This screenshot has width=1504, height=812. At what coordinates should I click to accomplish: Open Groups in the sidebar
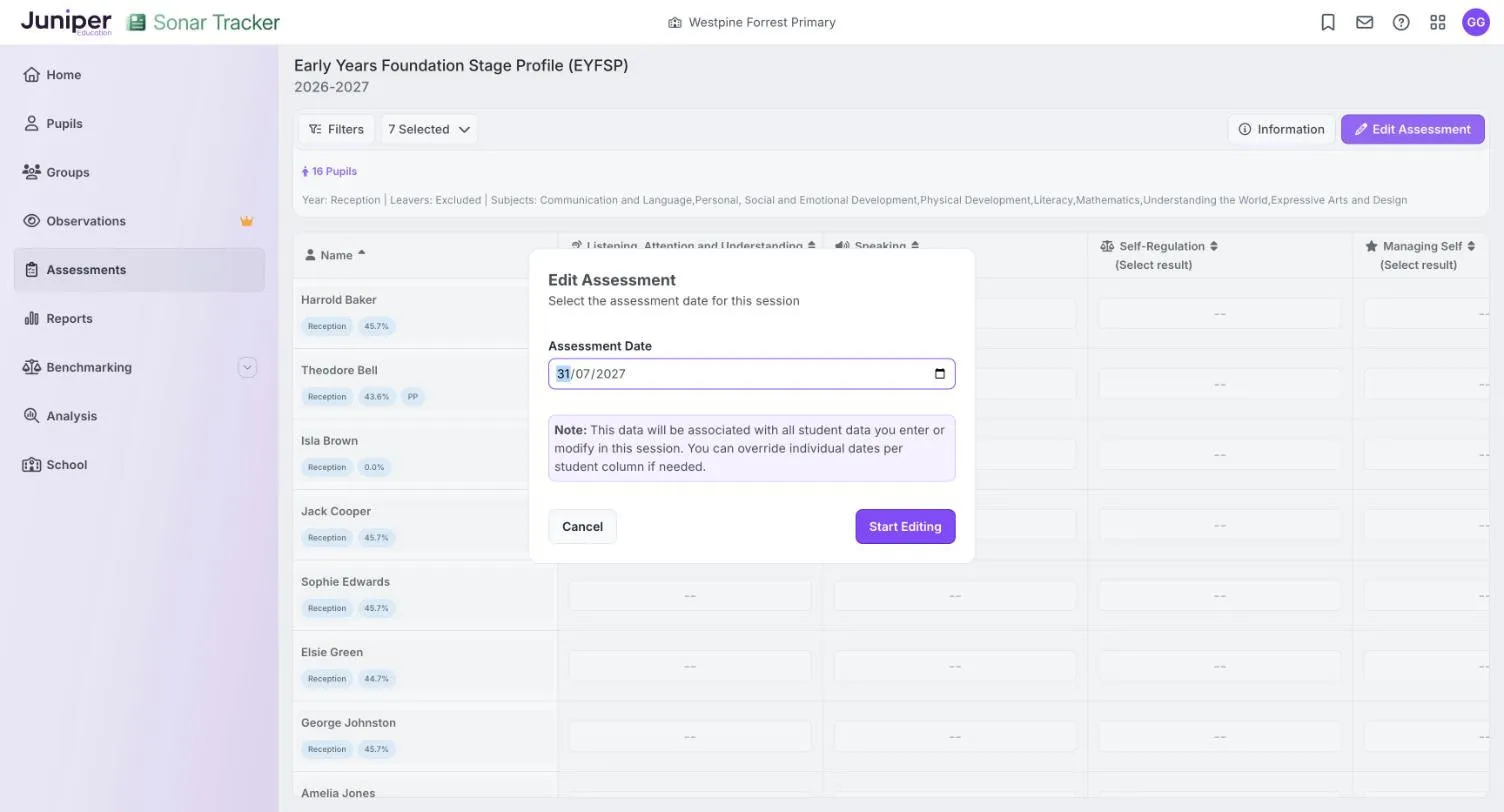(x=139, y=172)
